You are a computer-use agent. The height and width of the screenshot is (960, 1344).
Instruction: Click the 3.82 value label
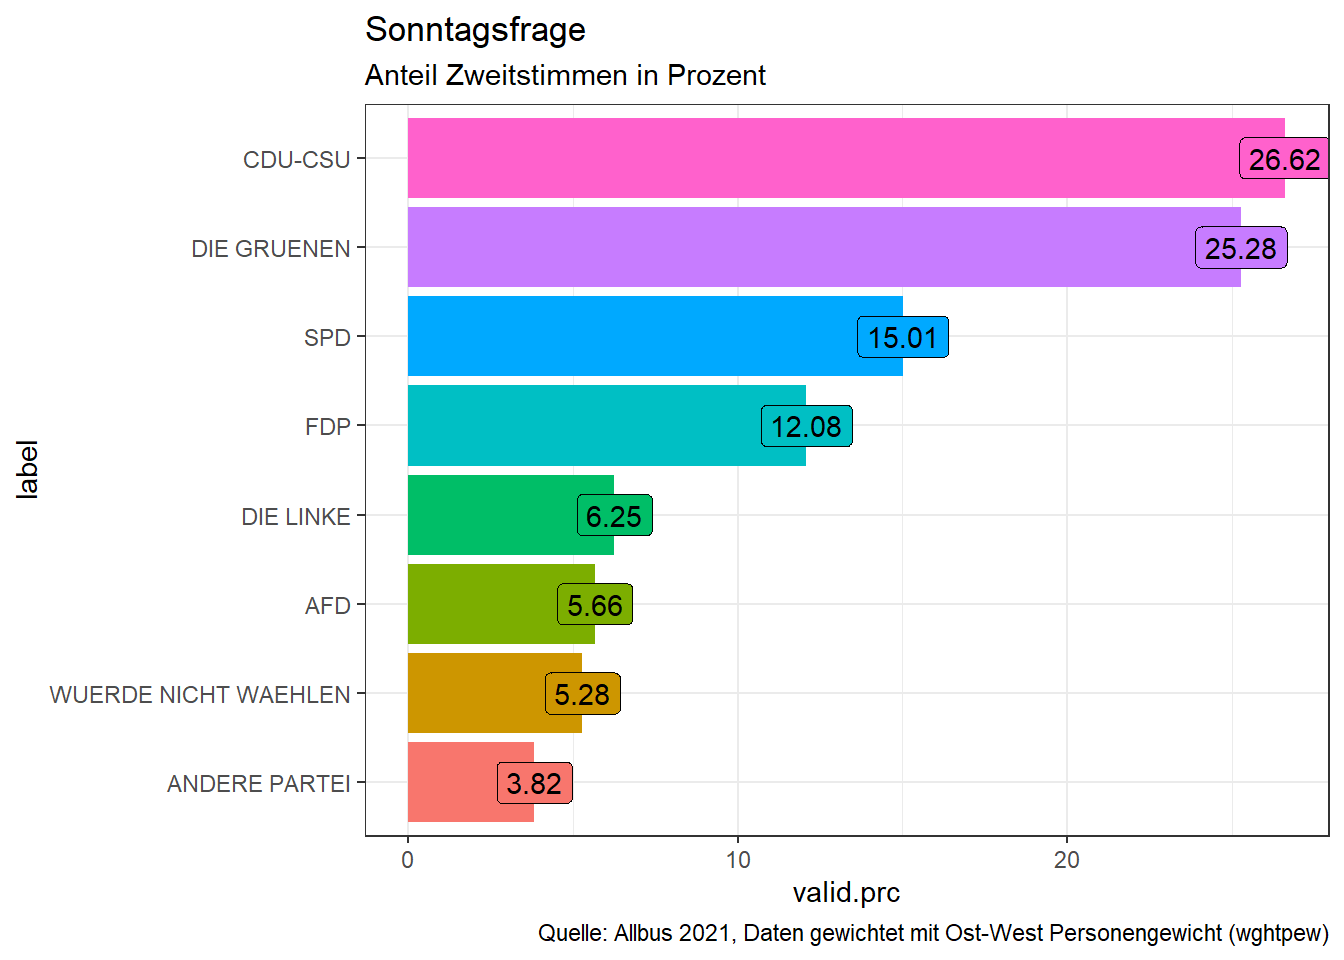pos(534,783)
